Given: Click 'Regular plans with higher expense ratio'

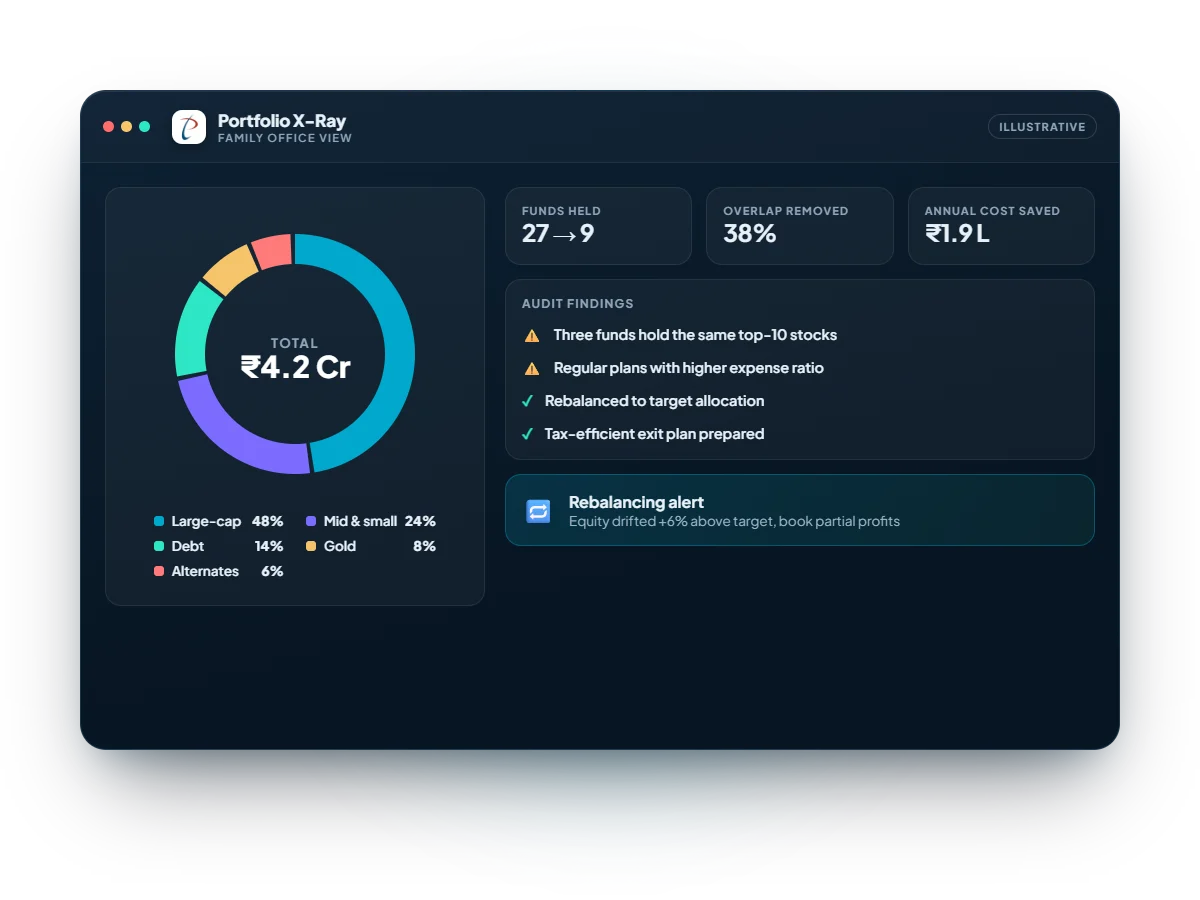Looking at the screenshot, I should 689,368.
